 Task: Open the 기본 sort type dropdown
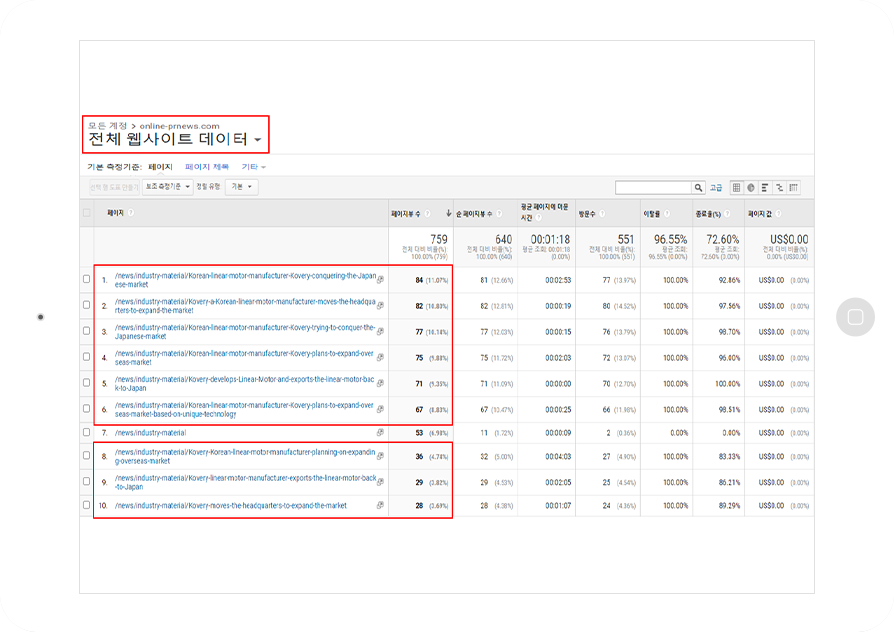pyautogui.click(x=242, y=187)
